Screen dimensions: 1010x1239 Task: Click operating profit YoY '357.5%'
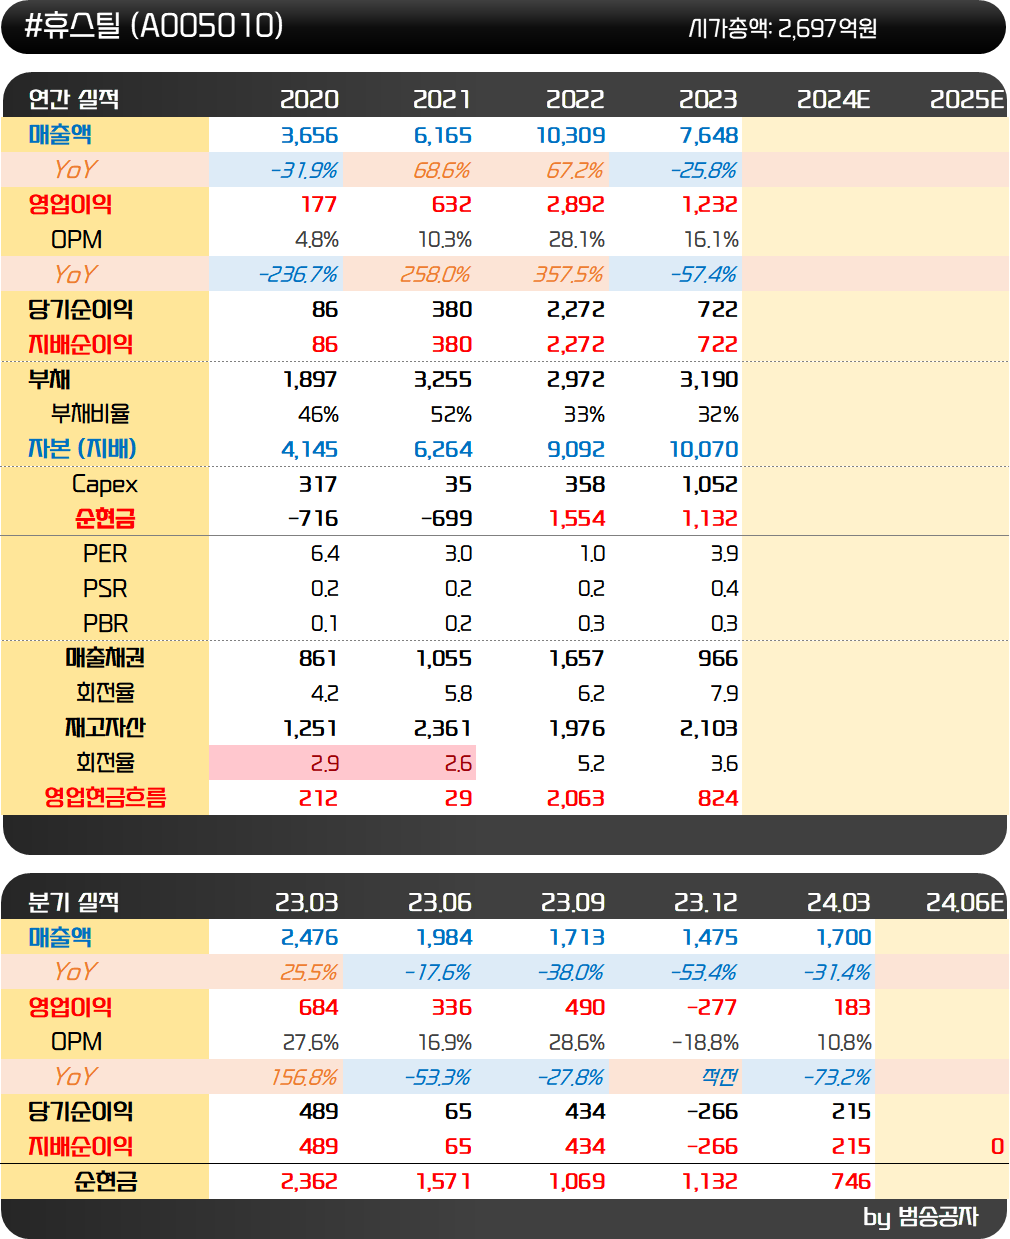click(x=569, y=274)
